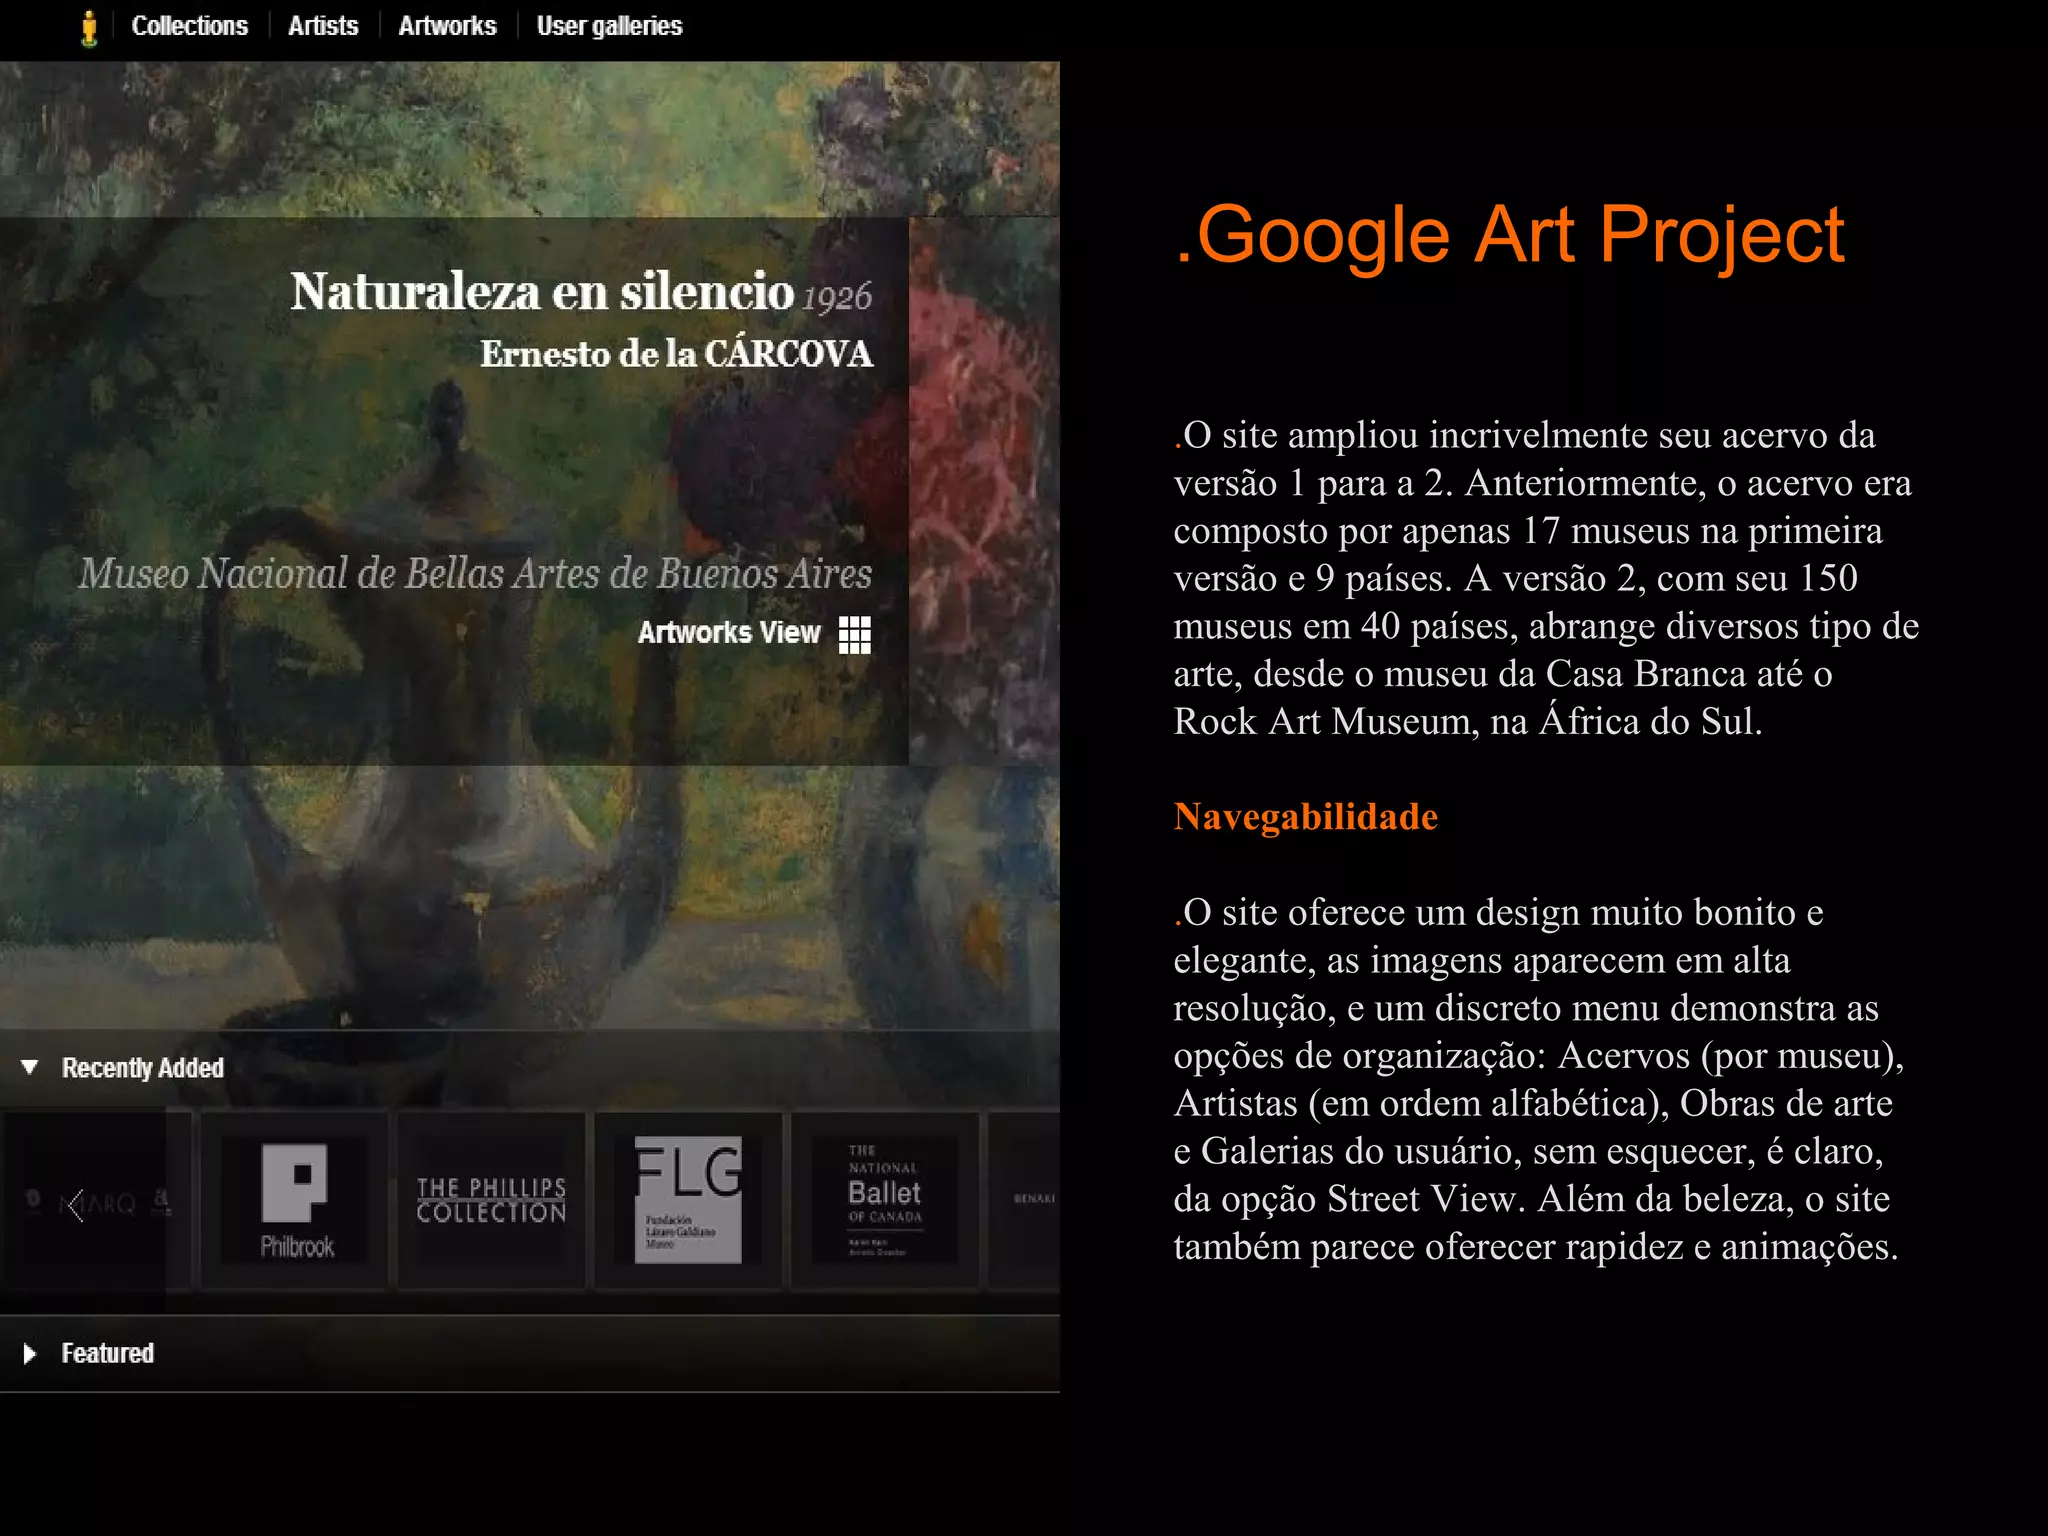
Task: Expand the Featured section
Action: tap(30, 1353)
